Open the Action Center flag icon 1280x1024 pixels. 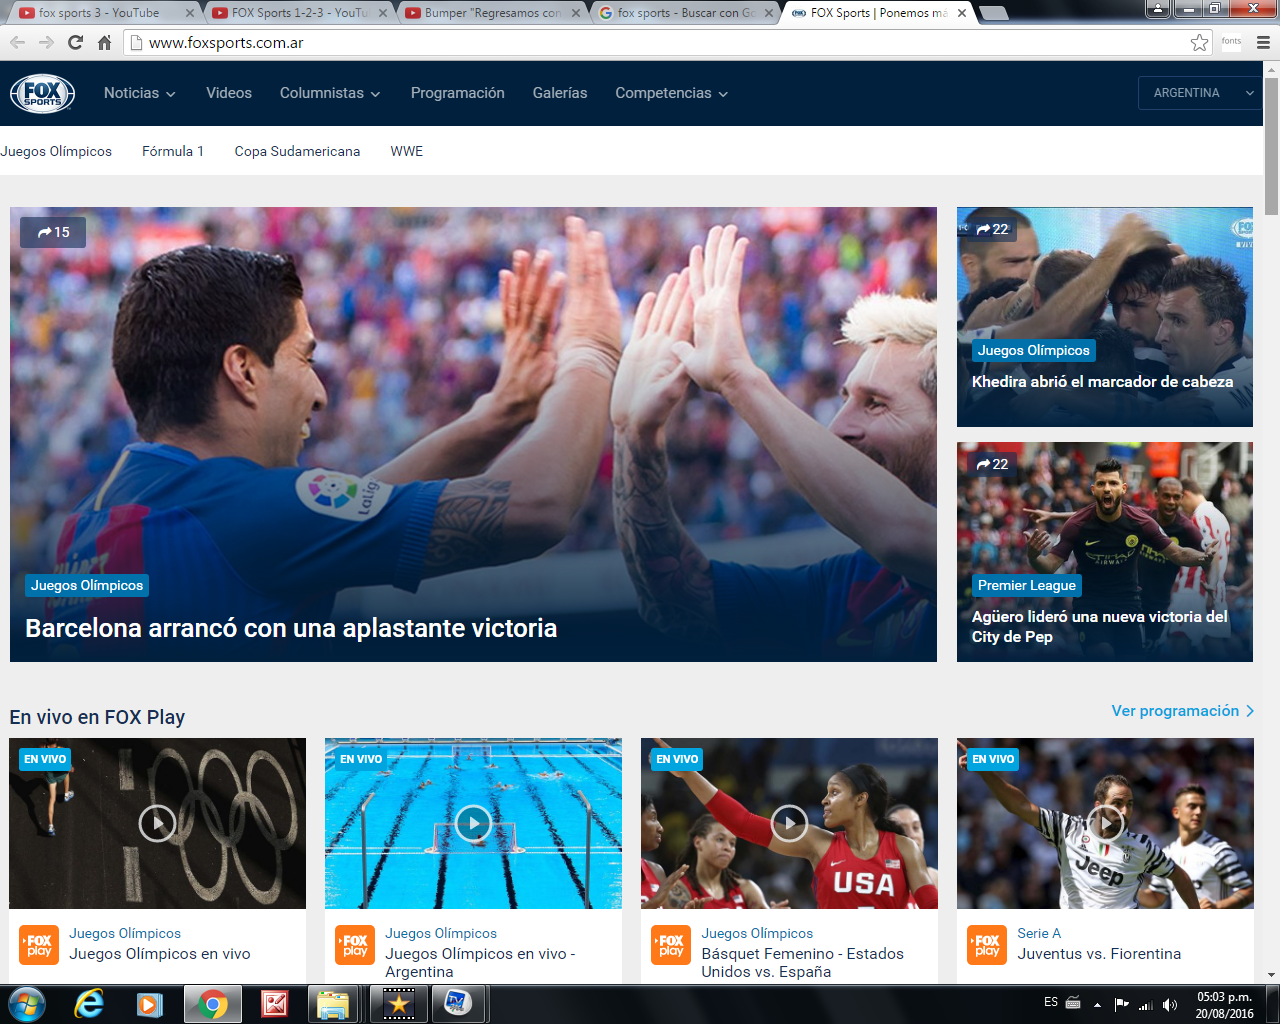click(x=1122, y=1004)
